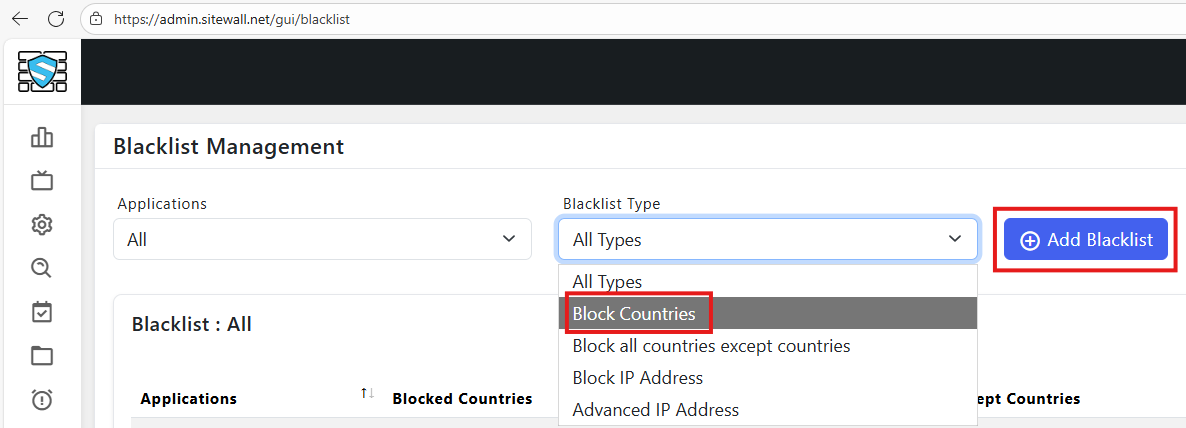Viewport: 1186px width, 428px height.
Task: Choose 'Block Countries' option
Action: 634,314
